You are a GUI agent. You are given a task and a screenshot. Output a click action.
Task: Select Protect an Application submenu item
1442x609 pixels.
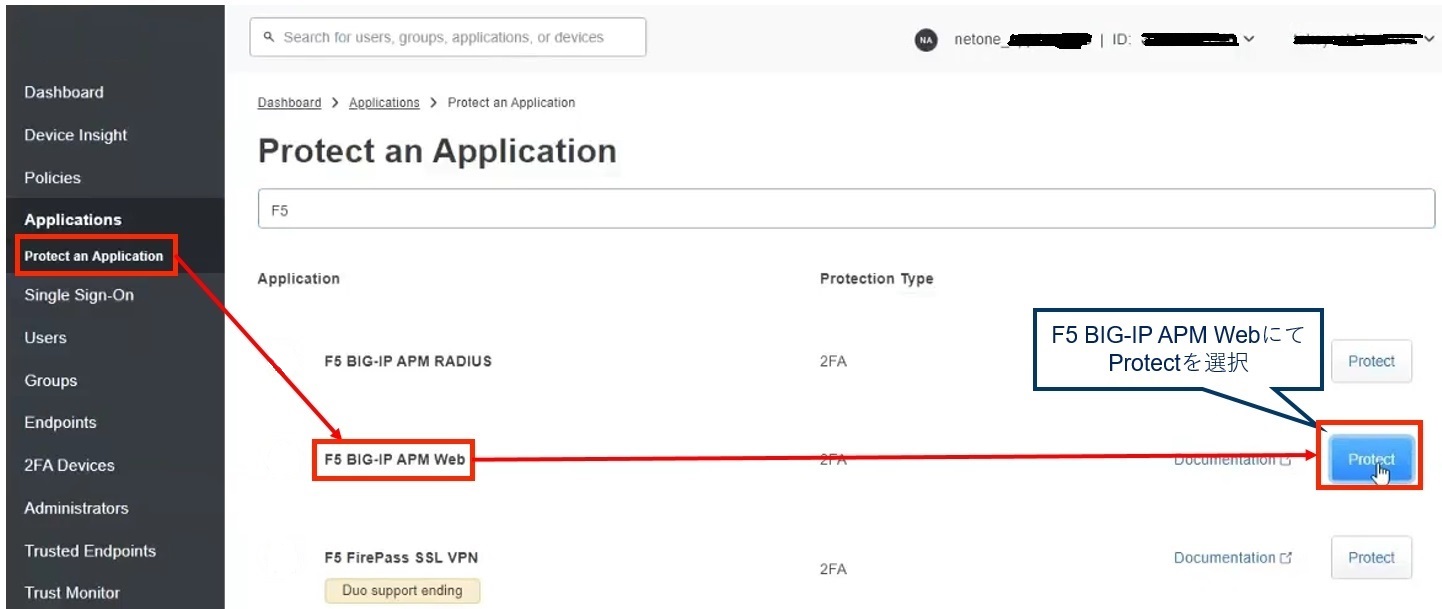94,256
